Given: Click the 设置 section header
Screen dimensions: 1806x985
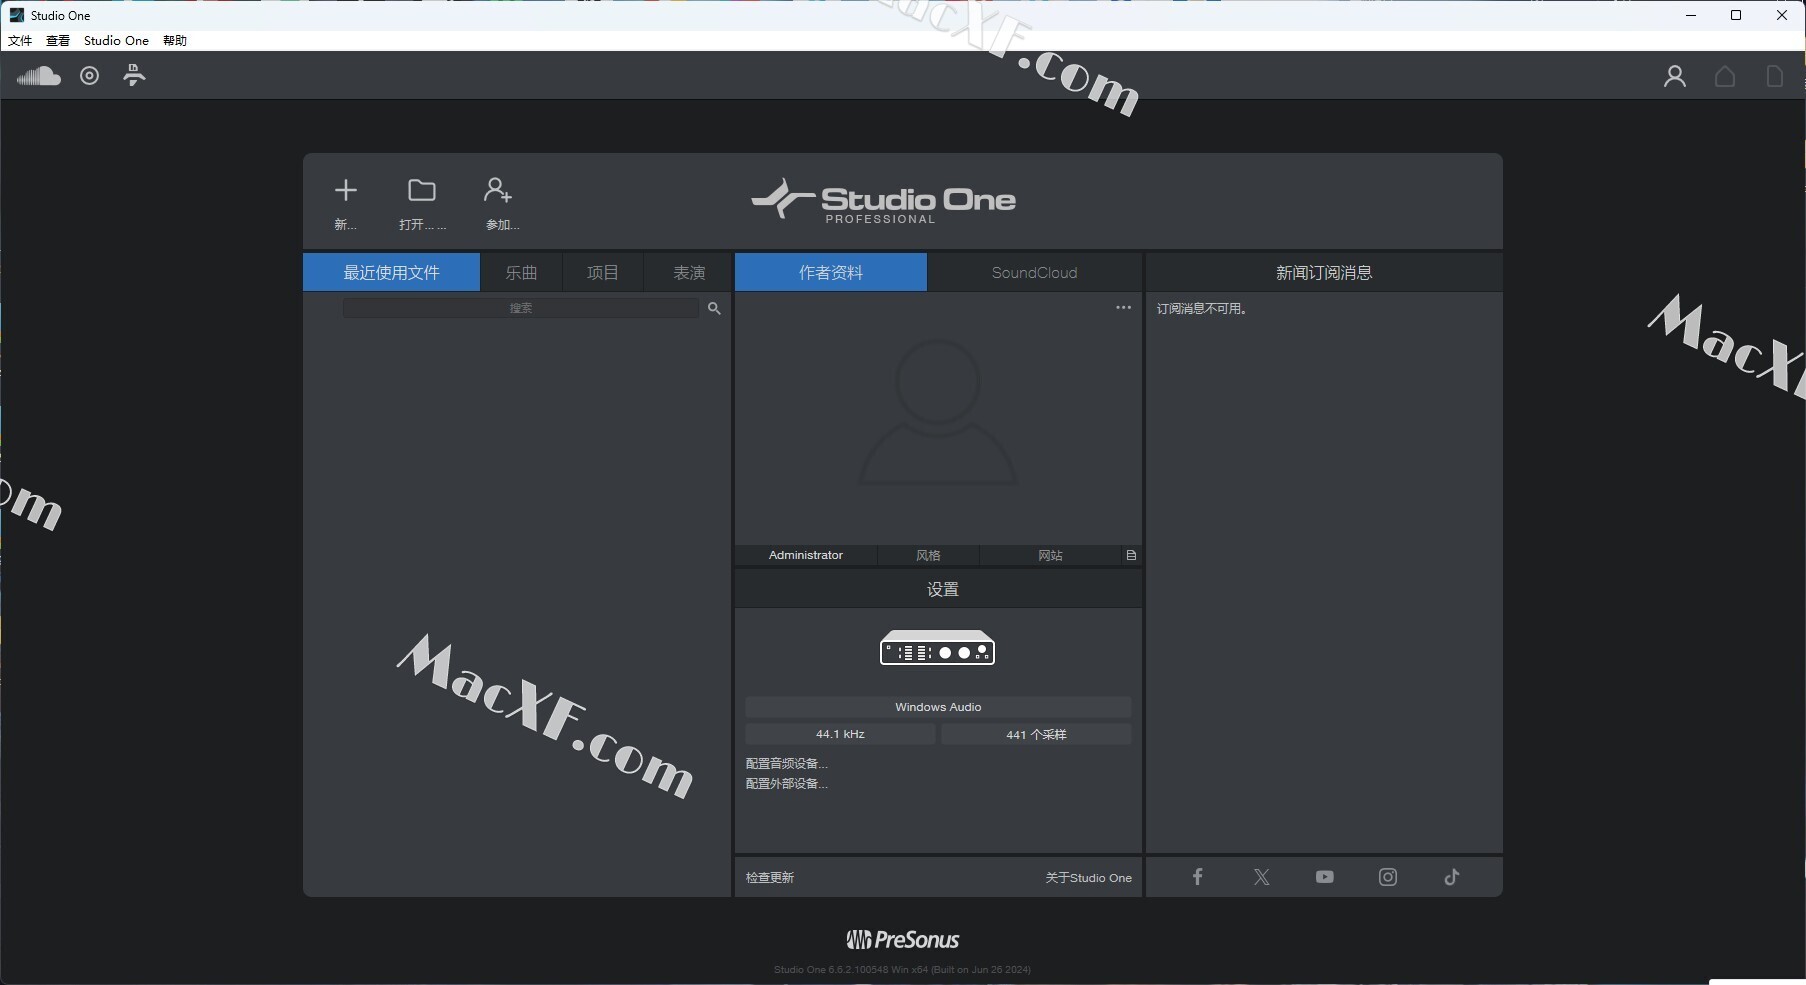Looking at the screenshot, I should pyautogui.click(x=938, y=589).
